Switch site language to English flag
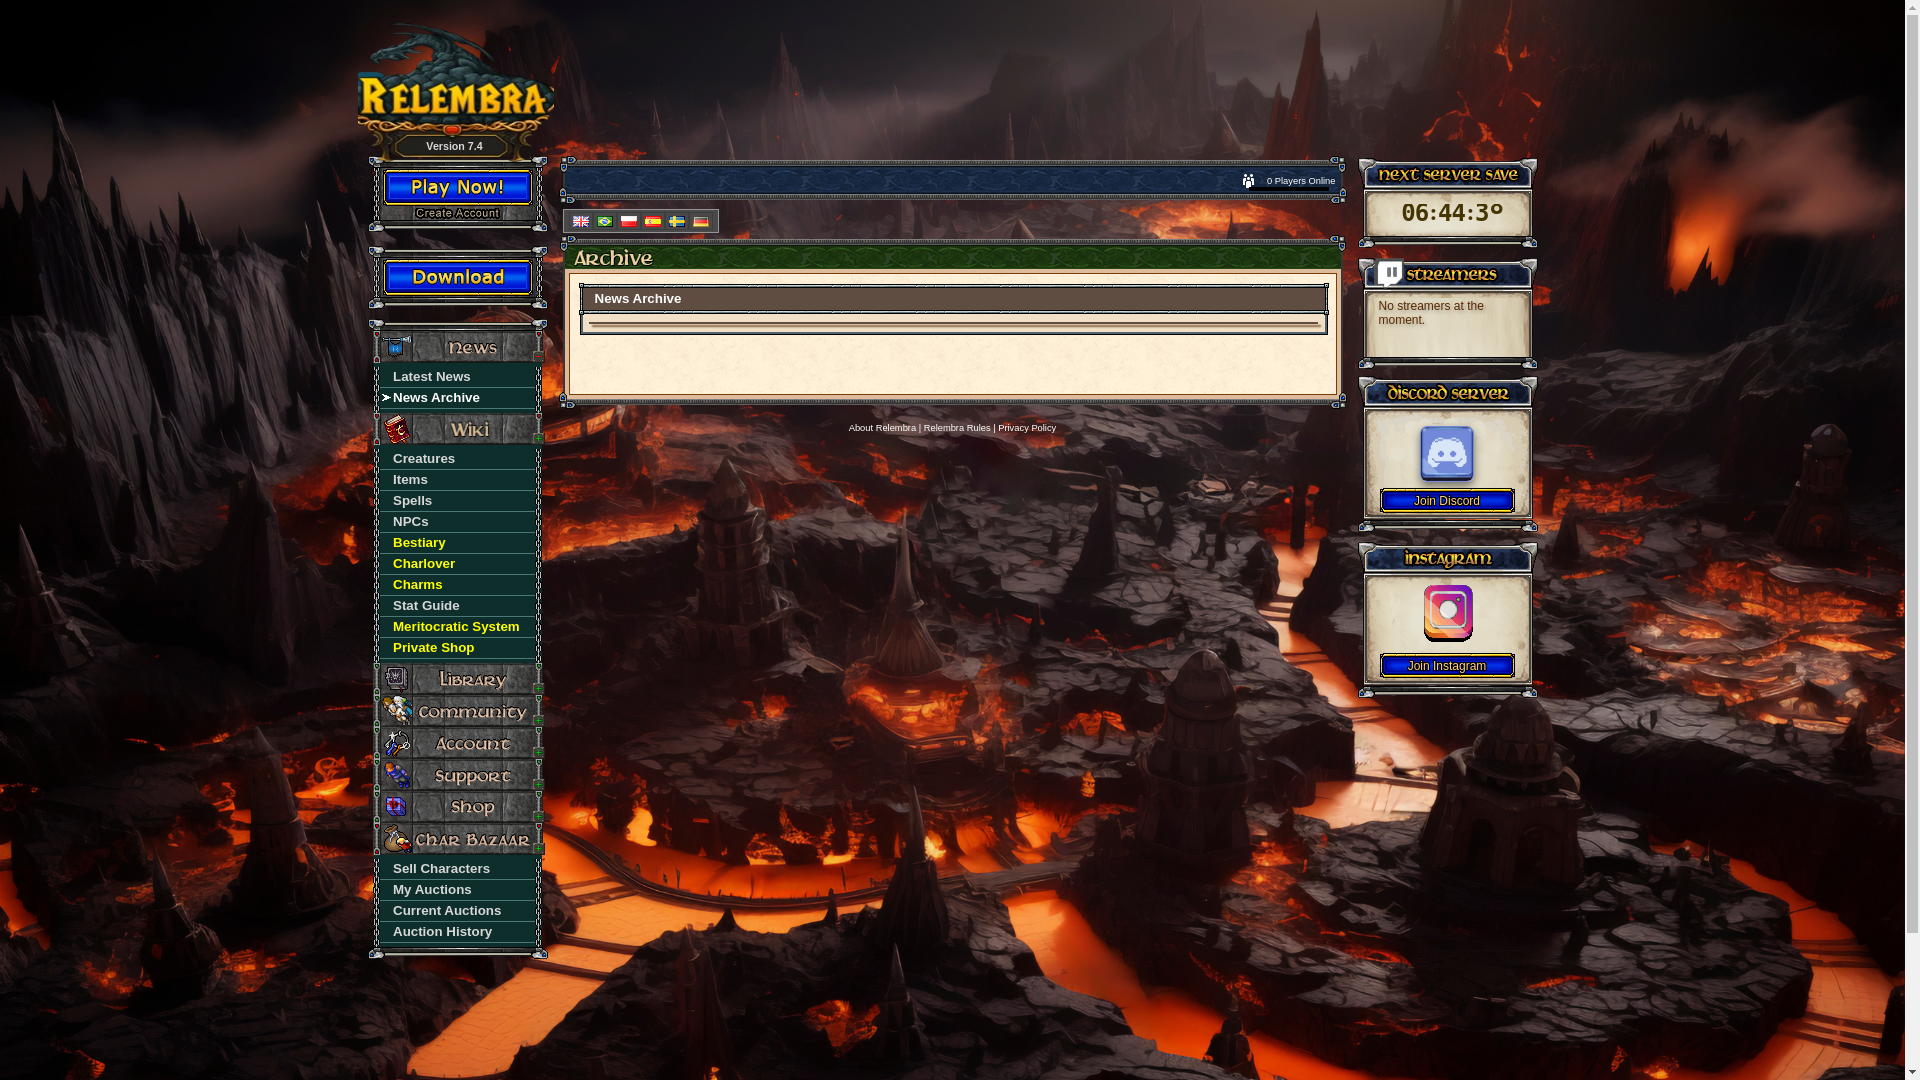The width and height of the screenshot is (1920, 1080). (581, 221)
